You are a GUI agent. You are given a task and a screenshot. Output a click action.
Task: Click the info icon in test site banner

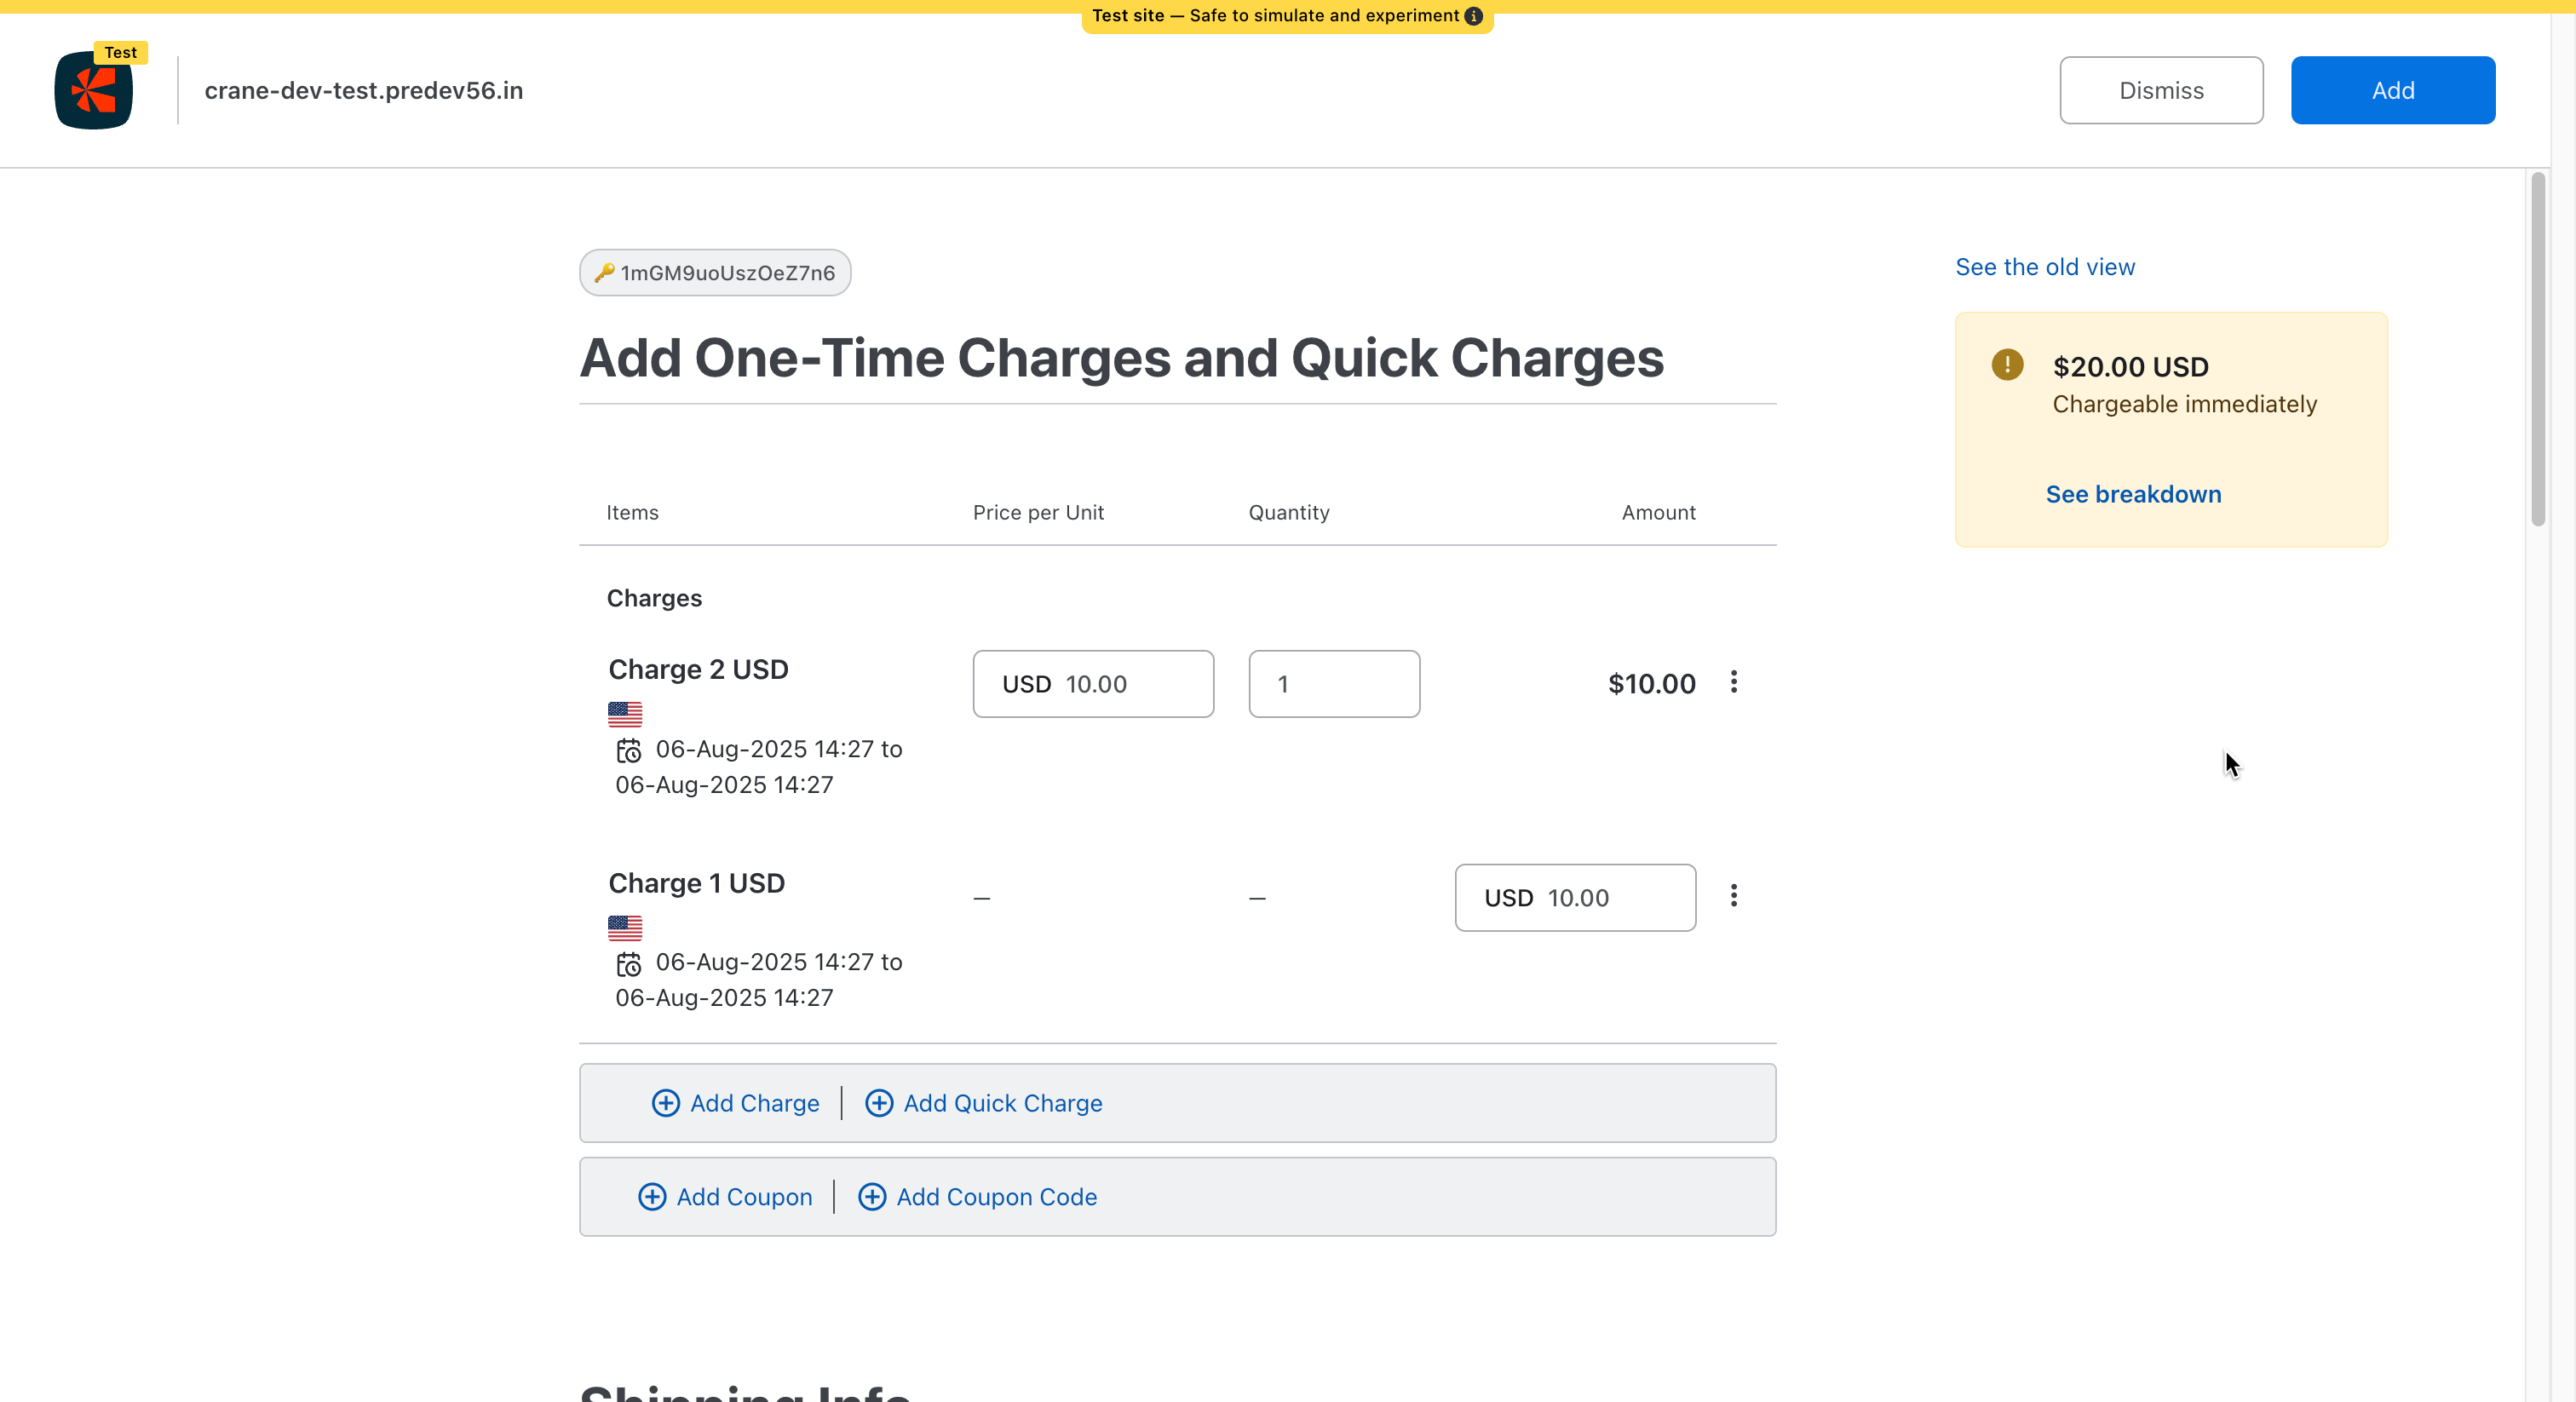point(1474,16)
